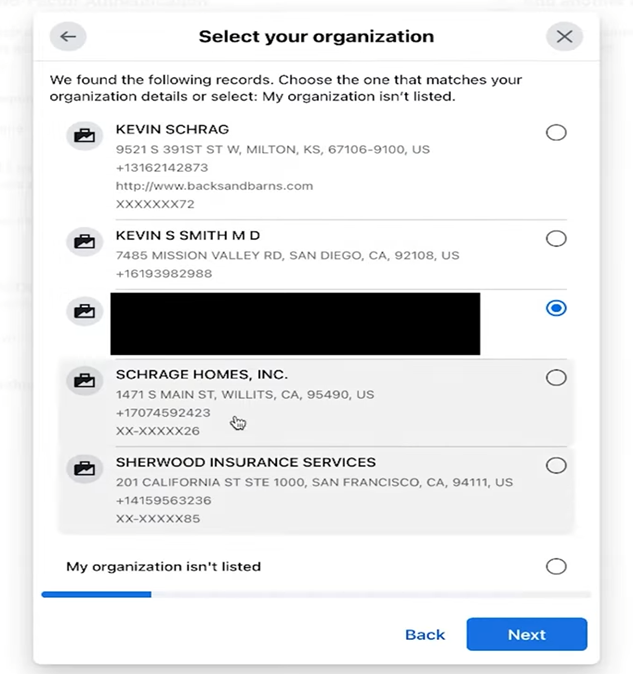Click address 9521 S 391ST ST W, MILTON
Screen dimensions: 633x674
(x=273, y=150)
